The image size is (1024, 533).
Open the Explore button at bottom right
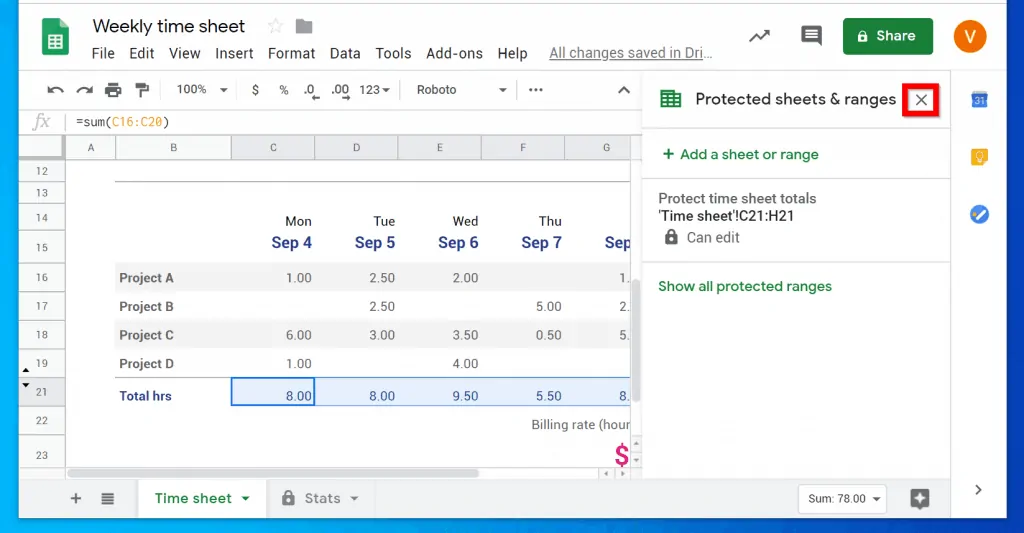pos(919,498)
